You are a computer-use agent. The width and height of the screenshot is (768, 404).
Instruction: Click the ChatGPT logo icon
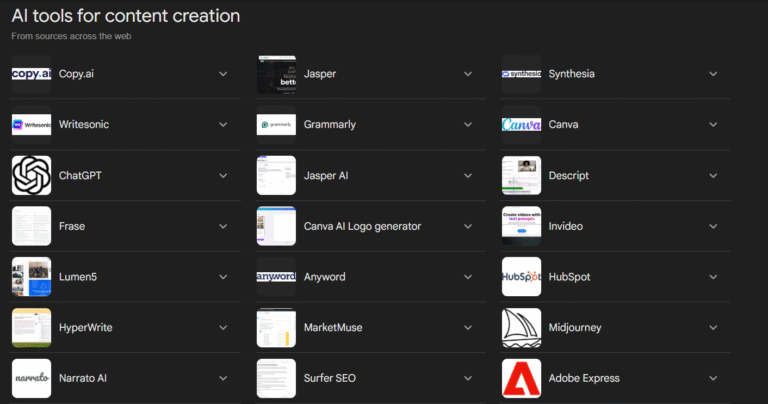pyautogui.click(x=31, y=175)
